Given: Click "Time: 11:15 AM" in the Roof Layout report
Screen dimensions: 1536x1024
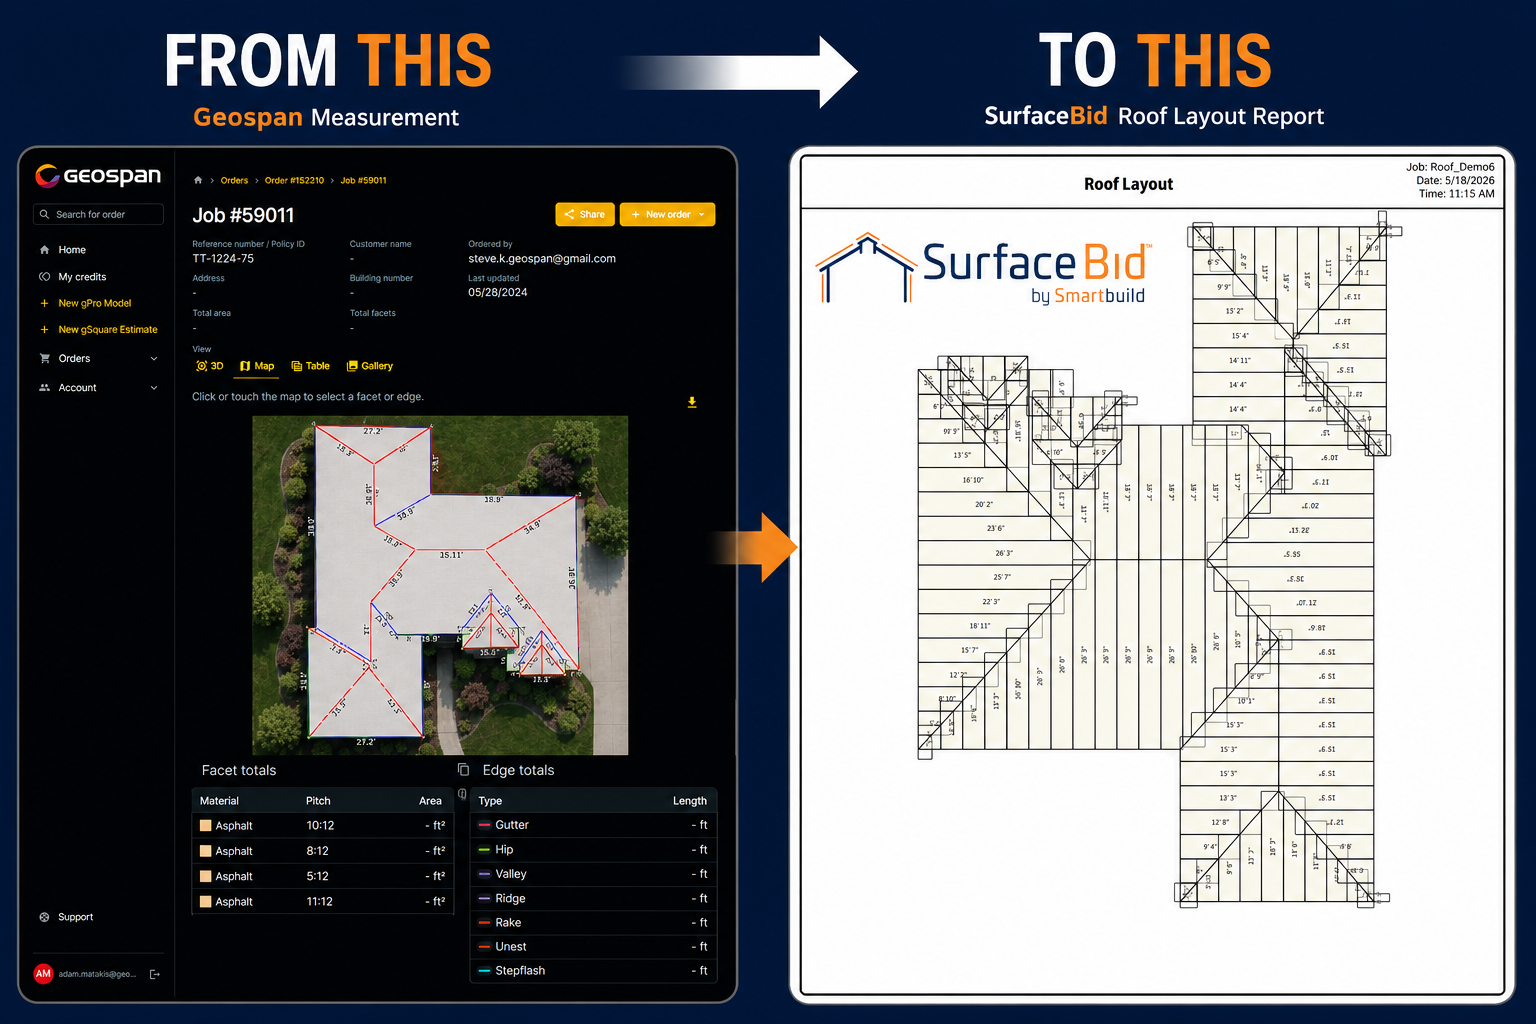Looking at the screenshot, I should tap(1457, 193).
